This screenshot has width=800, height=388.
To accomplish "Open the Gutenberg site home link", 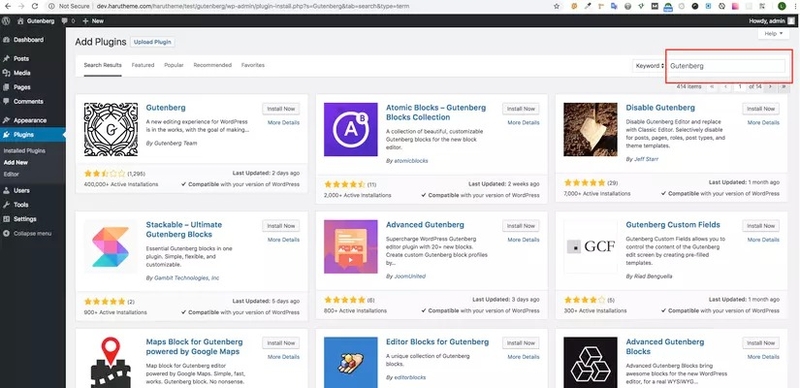I will click(35, 21).
